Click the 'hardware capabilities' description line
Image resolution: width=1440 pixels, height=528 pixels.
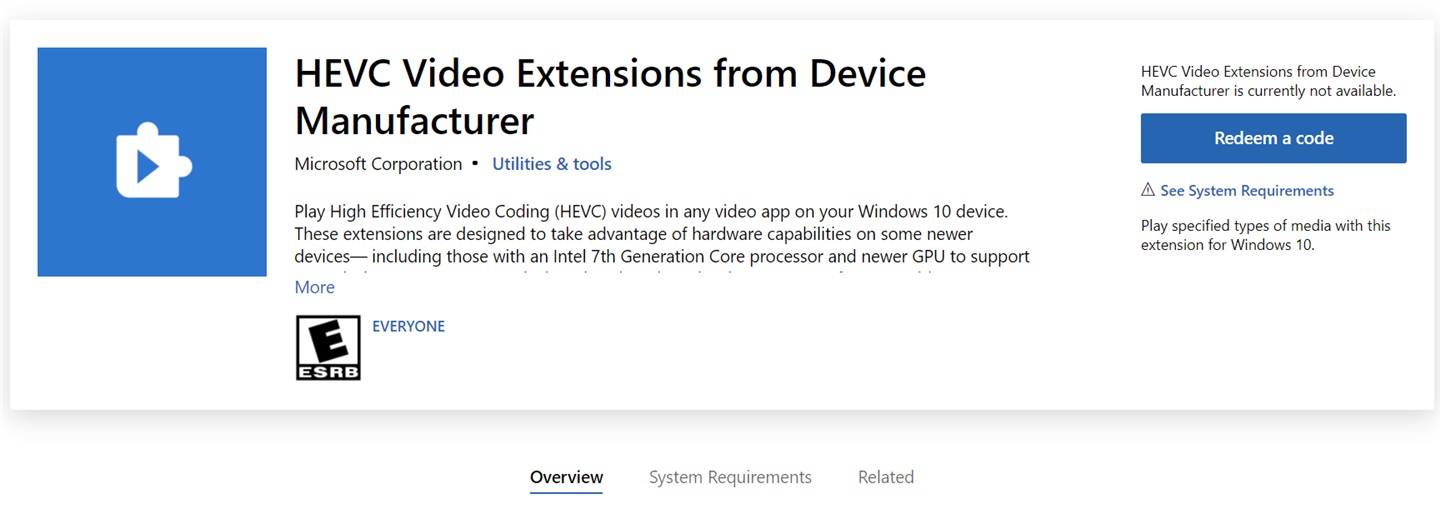(x=647, y=234)
